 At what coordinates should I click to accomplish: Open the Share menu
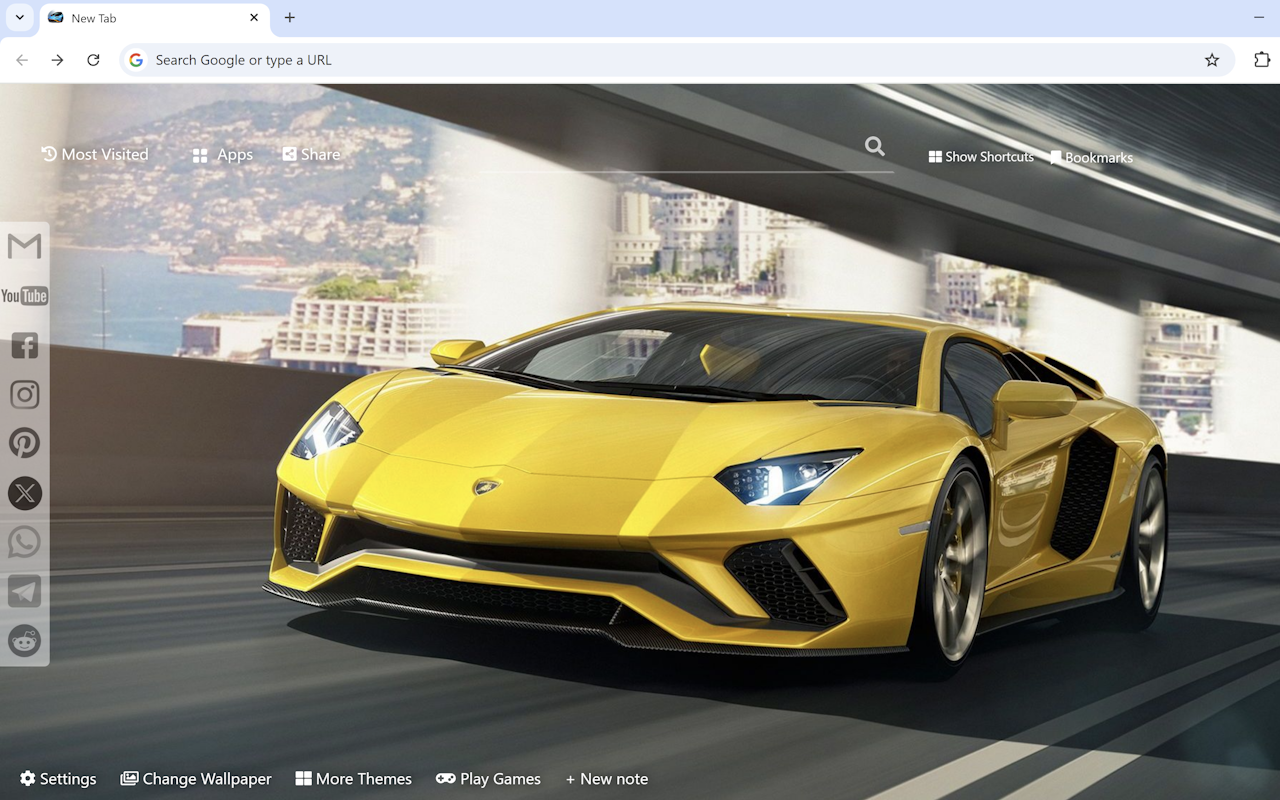point(311,154)
